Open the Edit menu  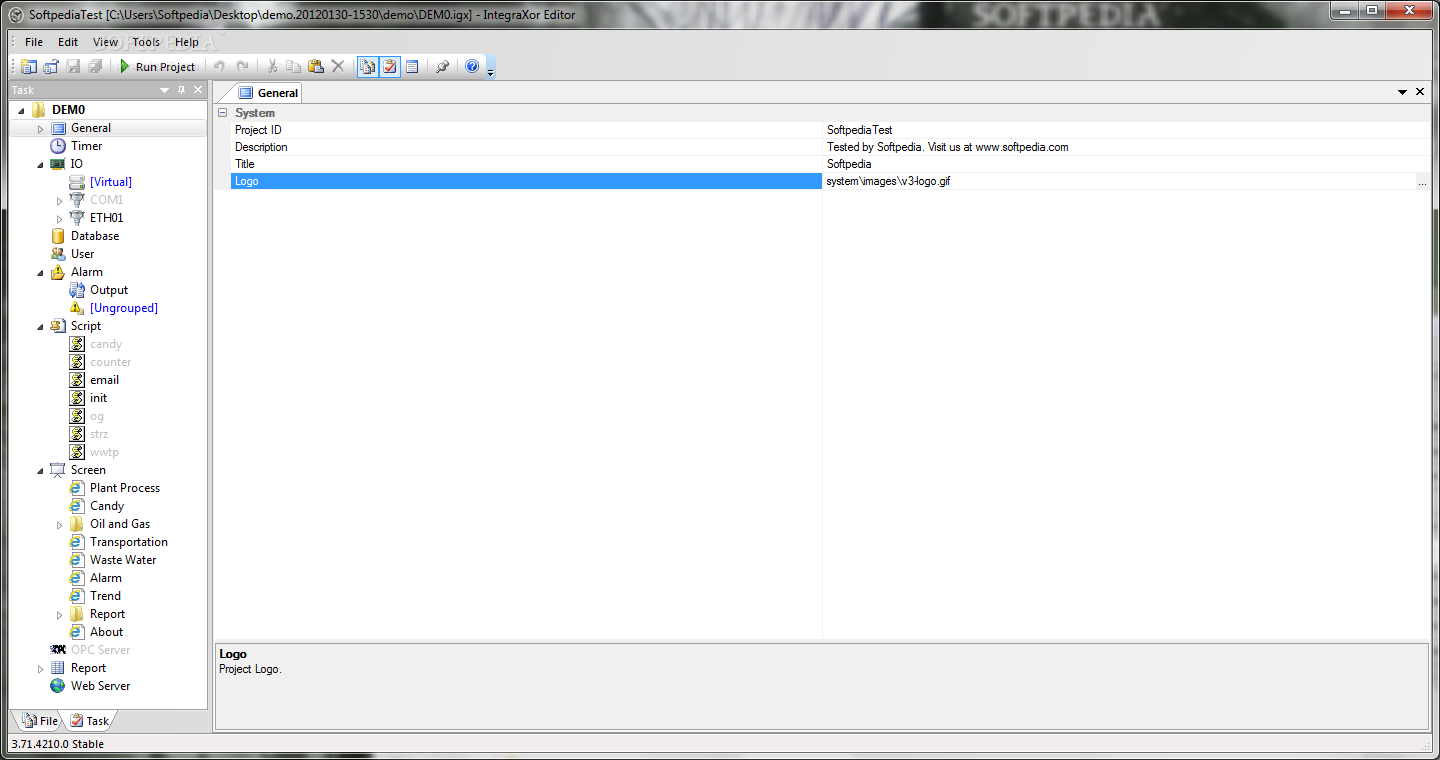coord(68,42)
